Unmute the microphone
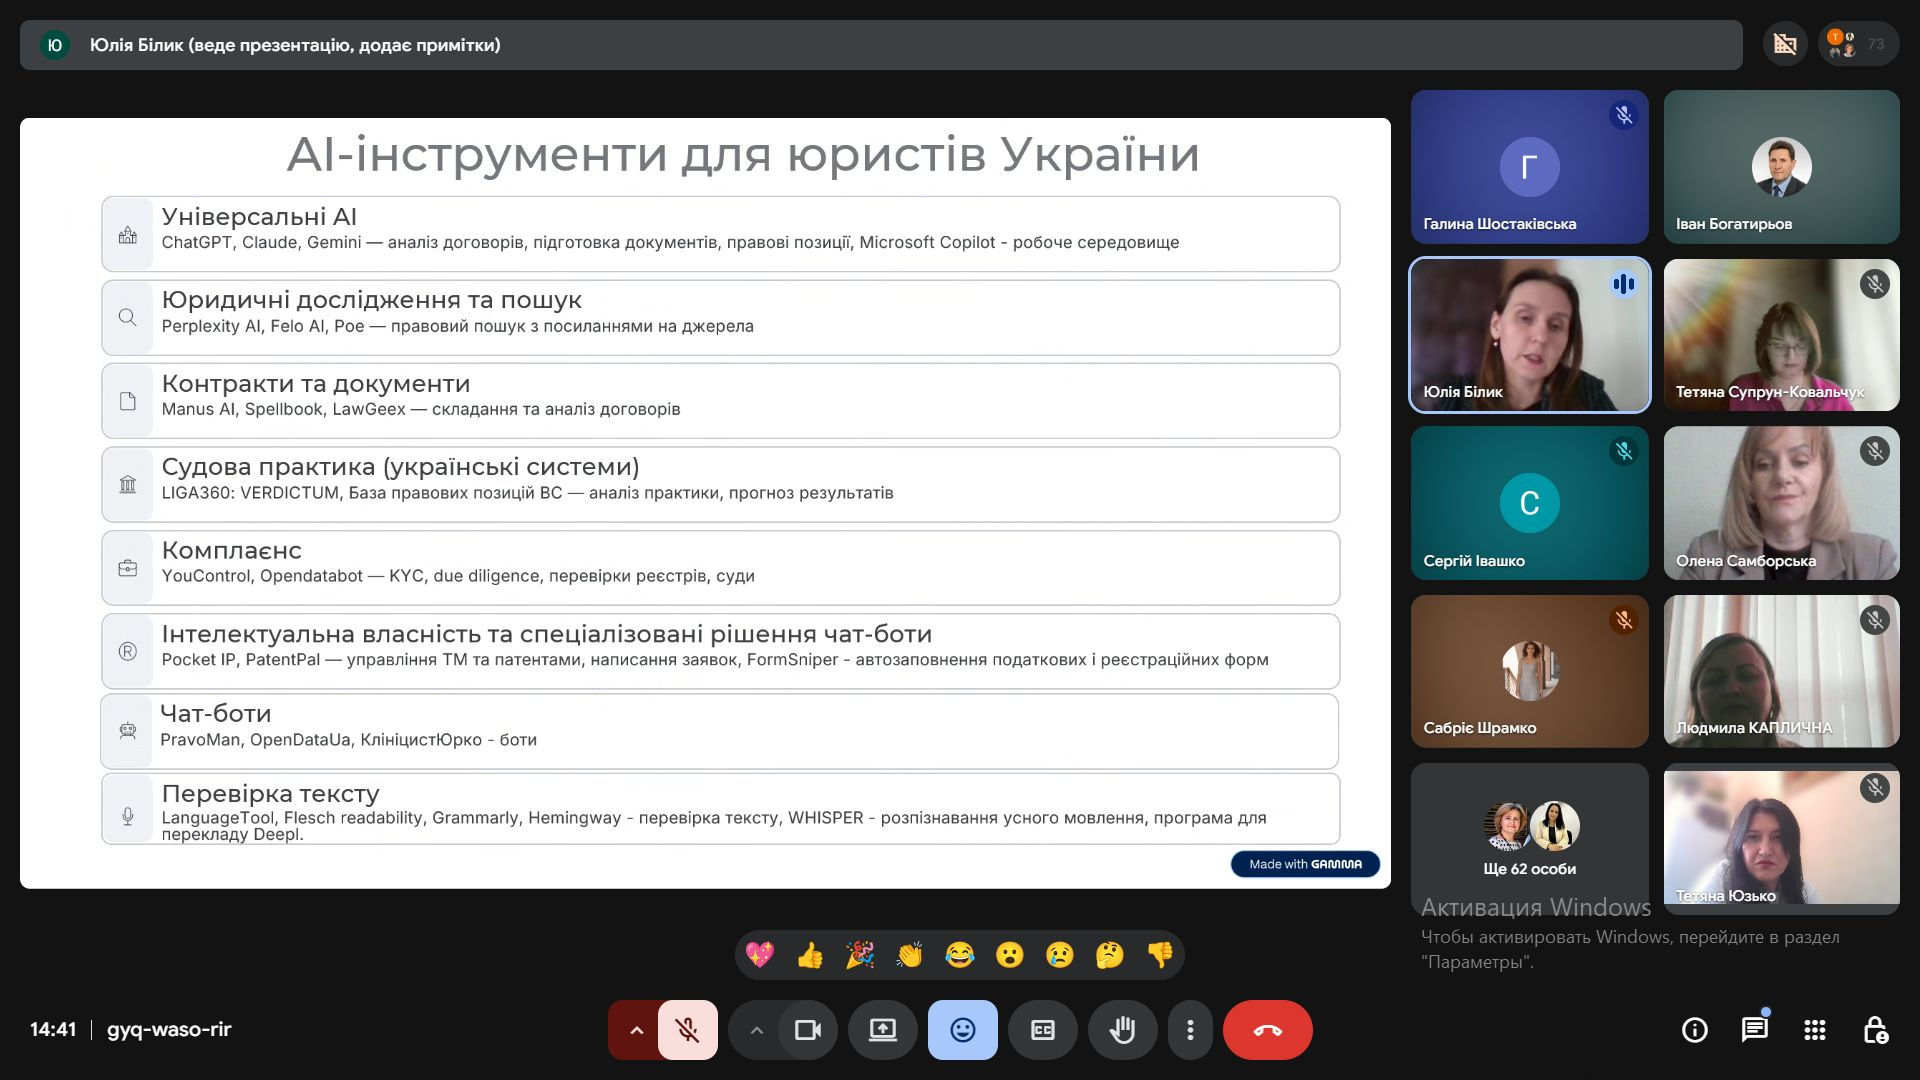Viewport: 1920px width, 1080px height. pos(688,1030)
